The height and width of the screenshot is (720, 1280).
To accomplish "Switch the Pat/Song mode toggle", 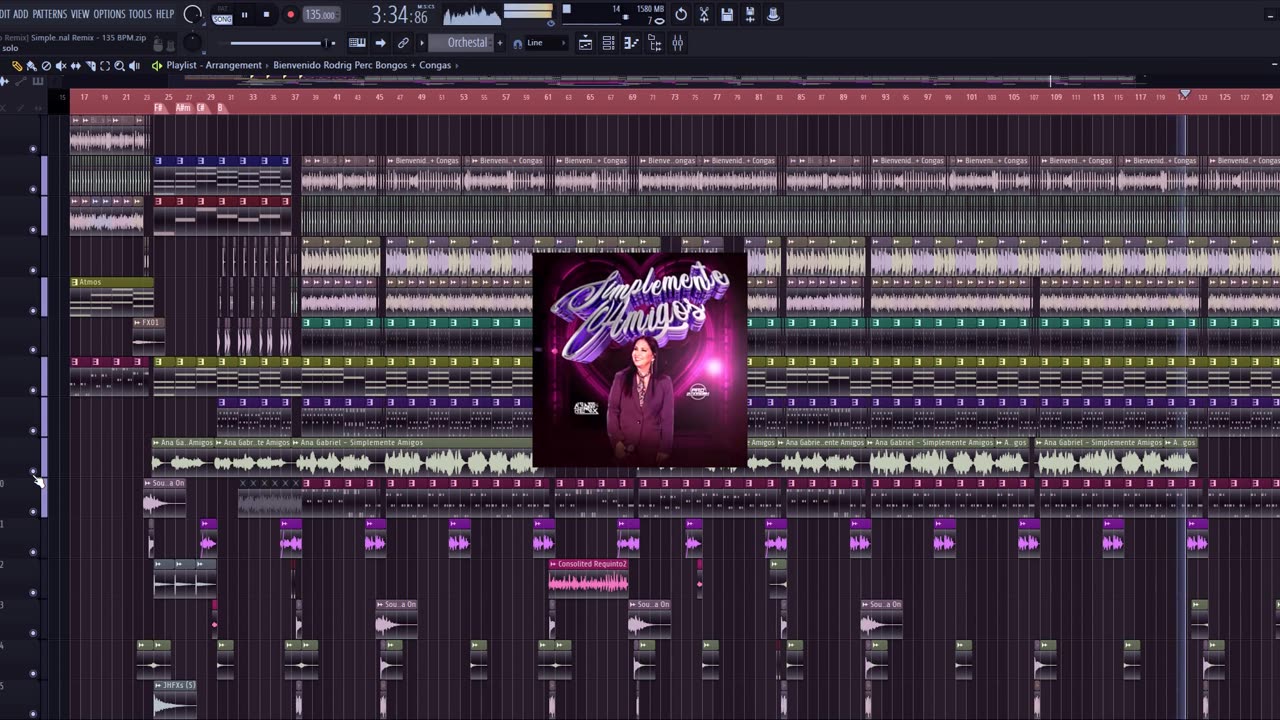I will tap(222, 15).
